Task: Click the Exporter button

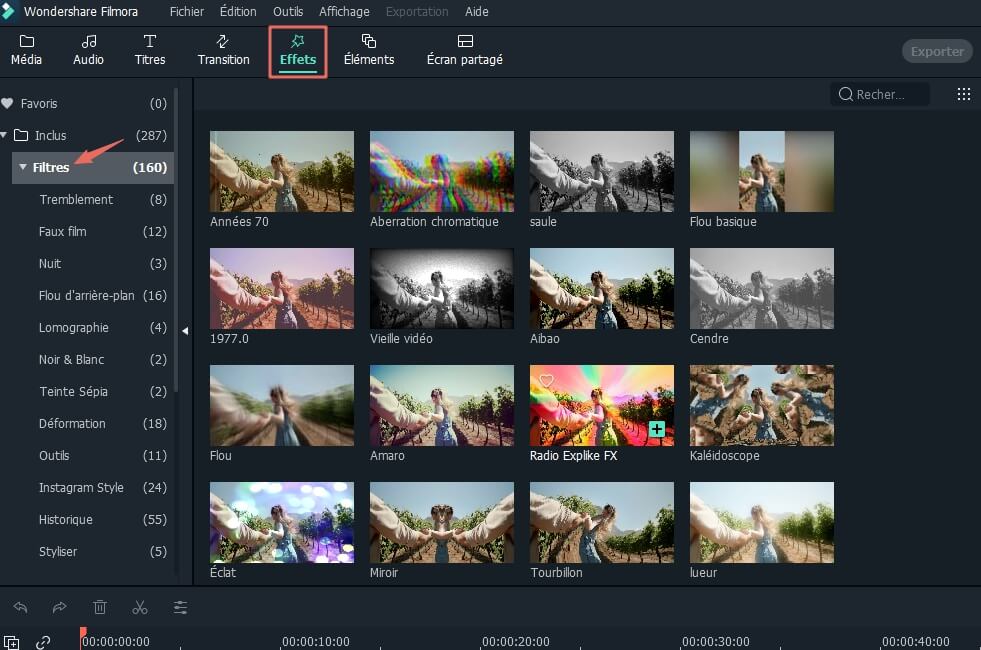Action: 936,50
